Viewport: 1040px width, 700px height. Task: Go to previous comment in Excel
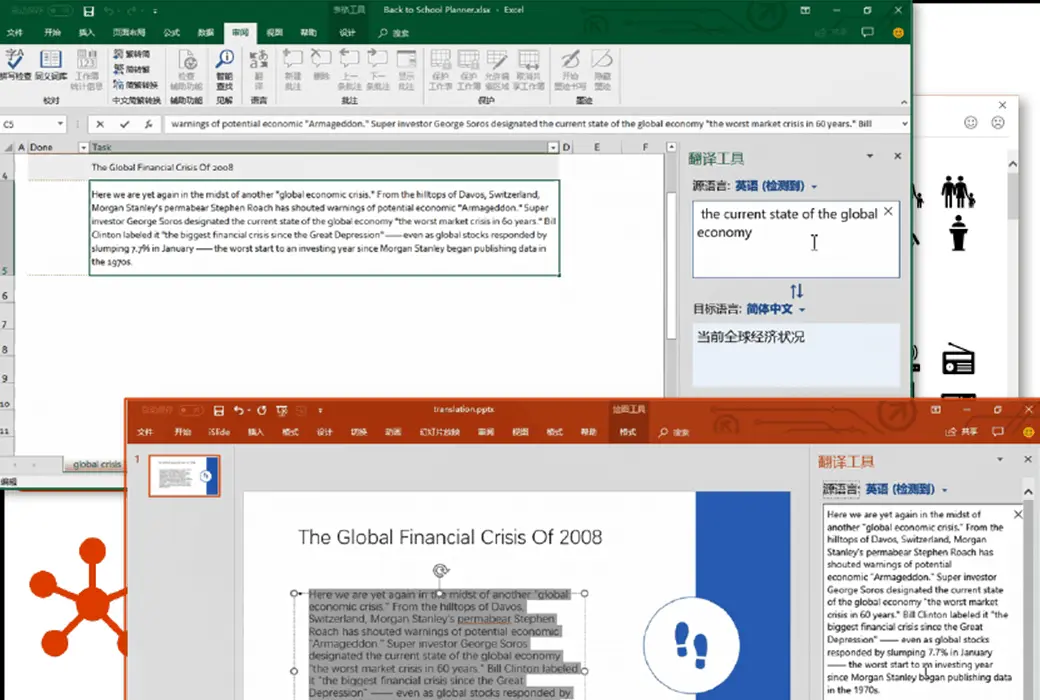click(350, 69)
